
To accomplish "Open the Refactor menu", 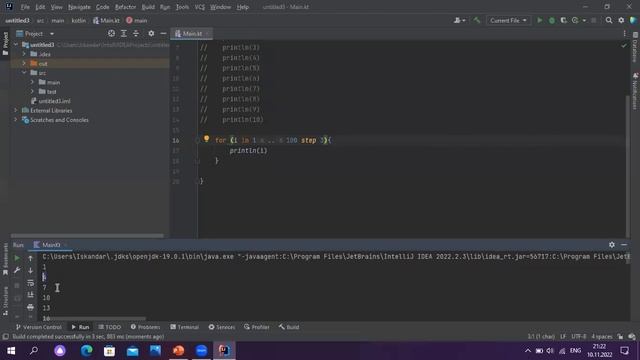I will 125,7.
